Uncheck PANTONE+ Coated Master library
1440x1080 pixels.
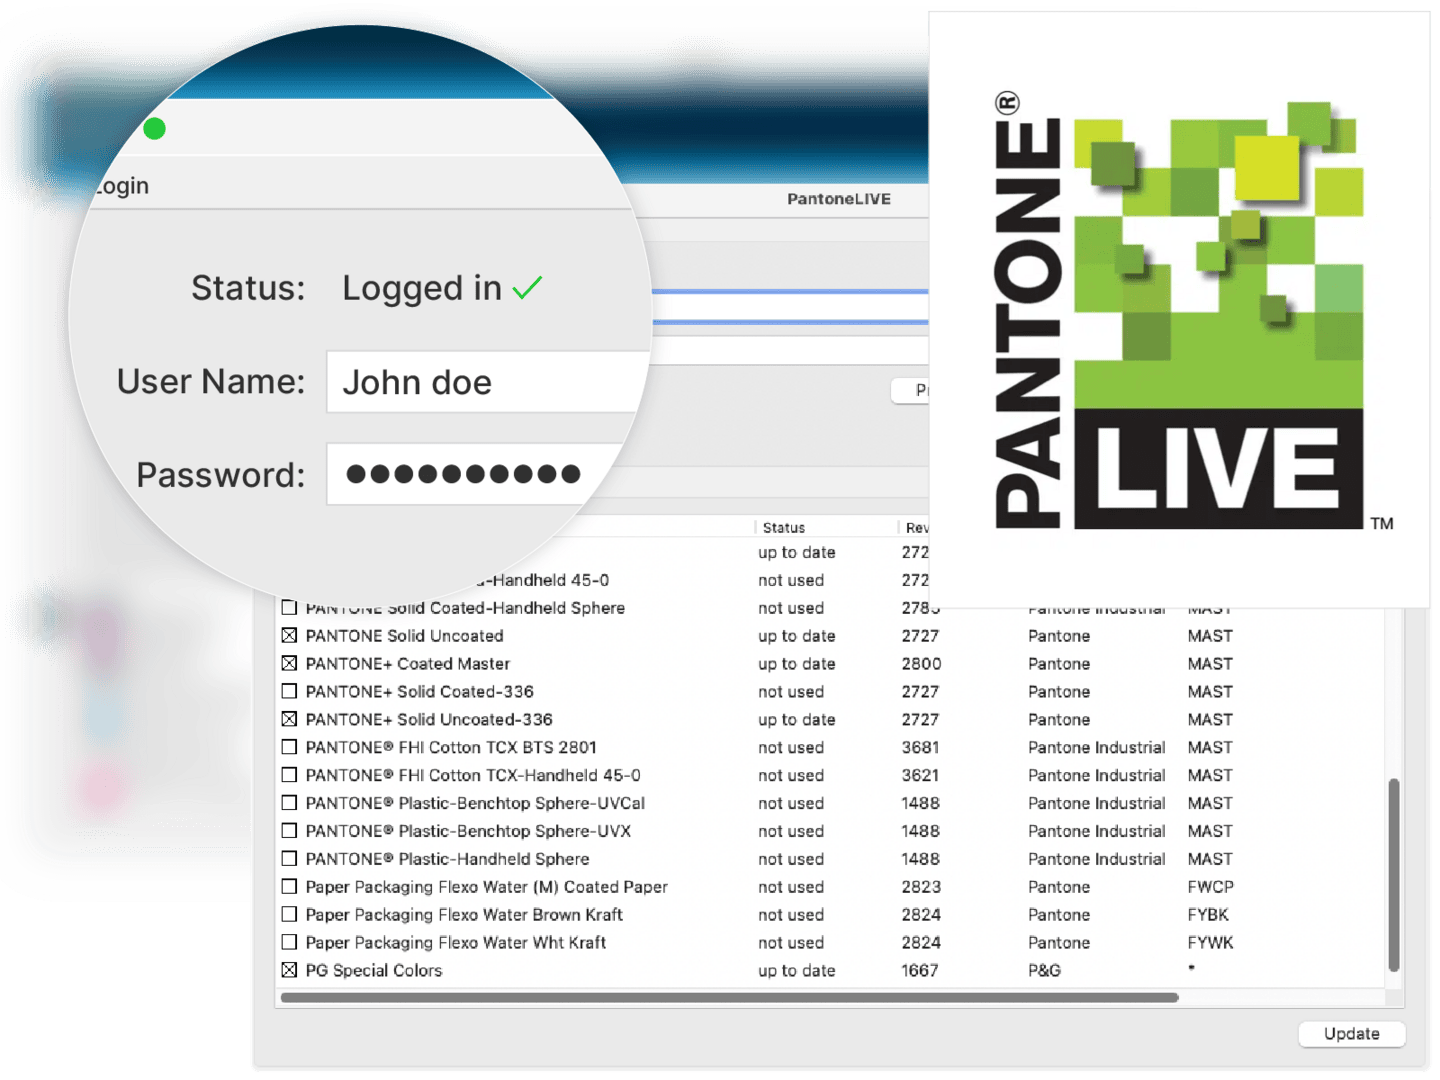pos(289,663)
